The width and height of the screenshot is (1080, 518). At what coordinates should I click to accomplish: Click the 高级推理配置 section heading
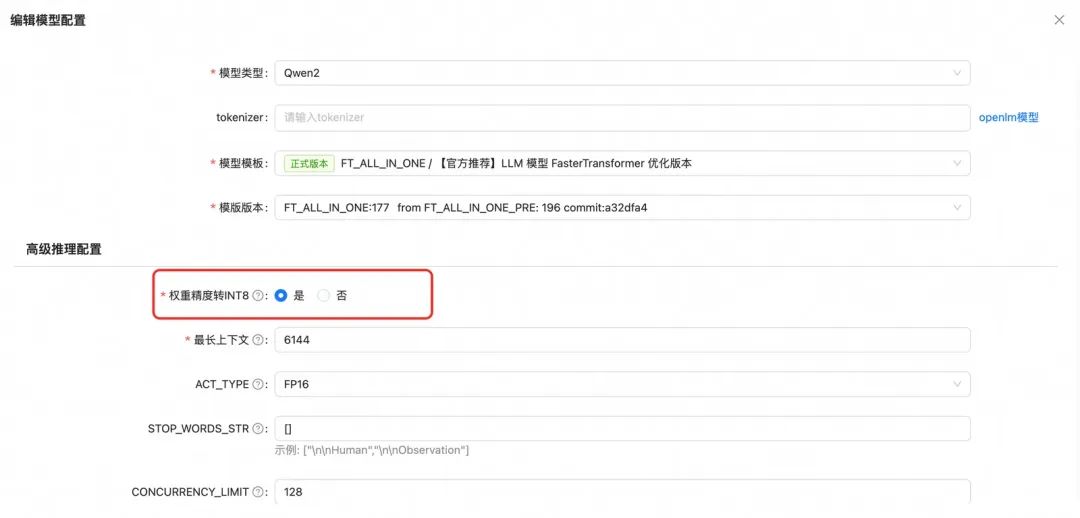click(x=63, y=249)
